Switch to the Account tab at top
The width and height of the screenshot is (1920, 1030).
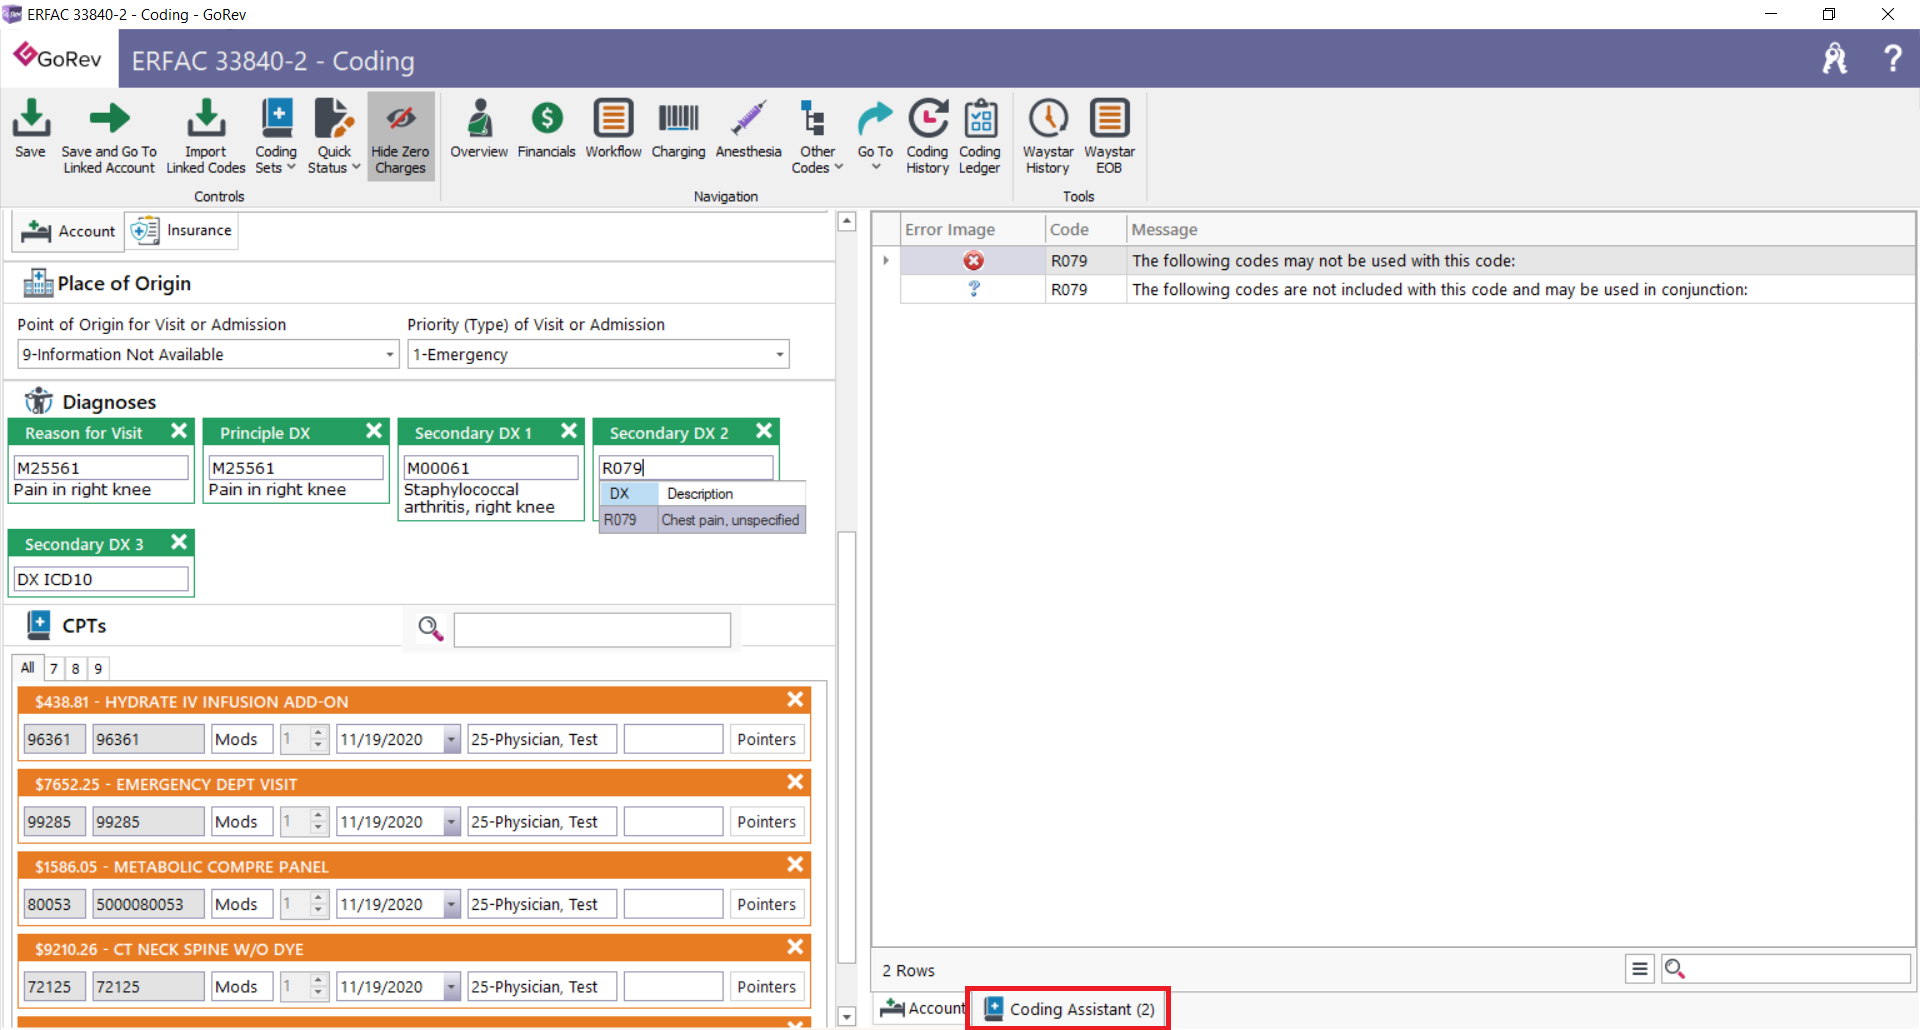pos(68,231)
